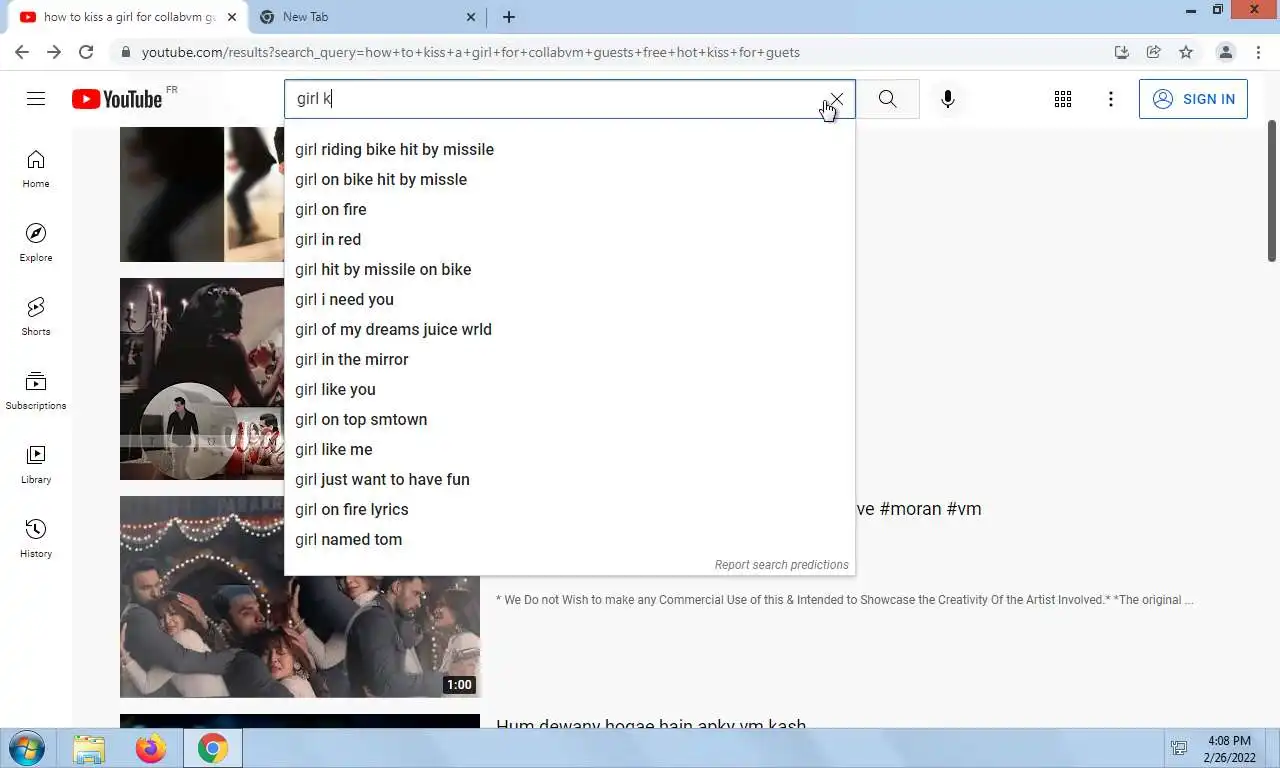Select Chrome in the taskbar
This screenshot has height=768, width=1280.
(212, 749)
